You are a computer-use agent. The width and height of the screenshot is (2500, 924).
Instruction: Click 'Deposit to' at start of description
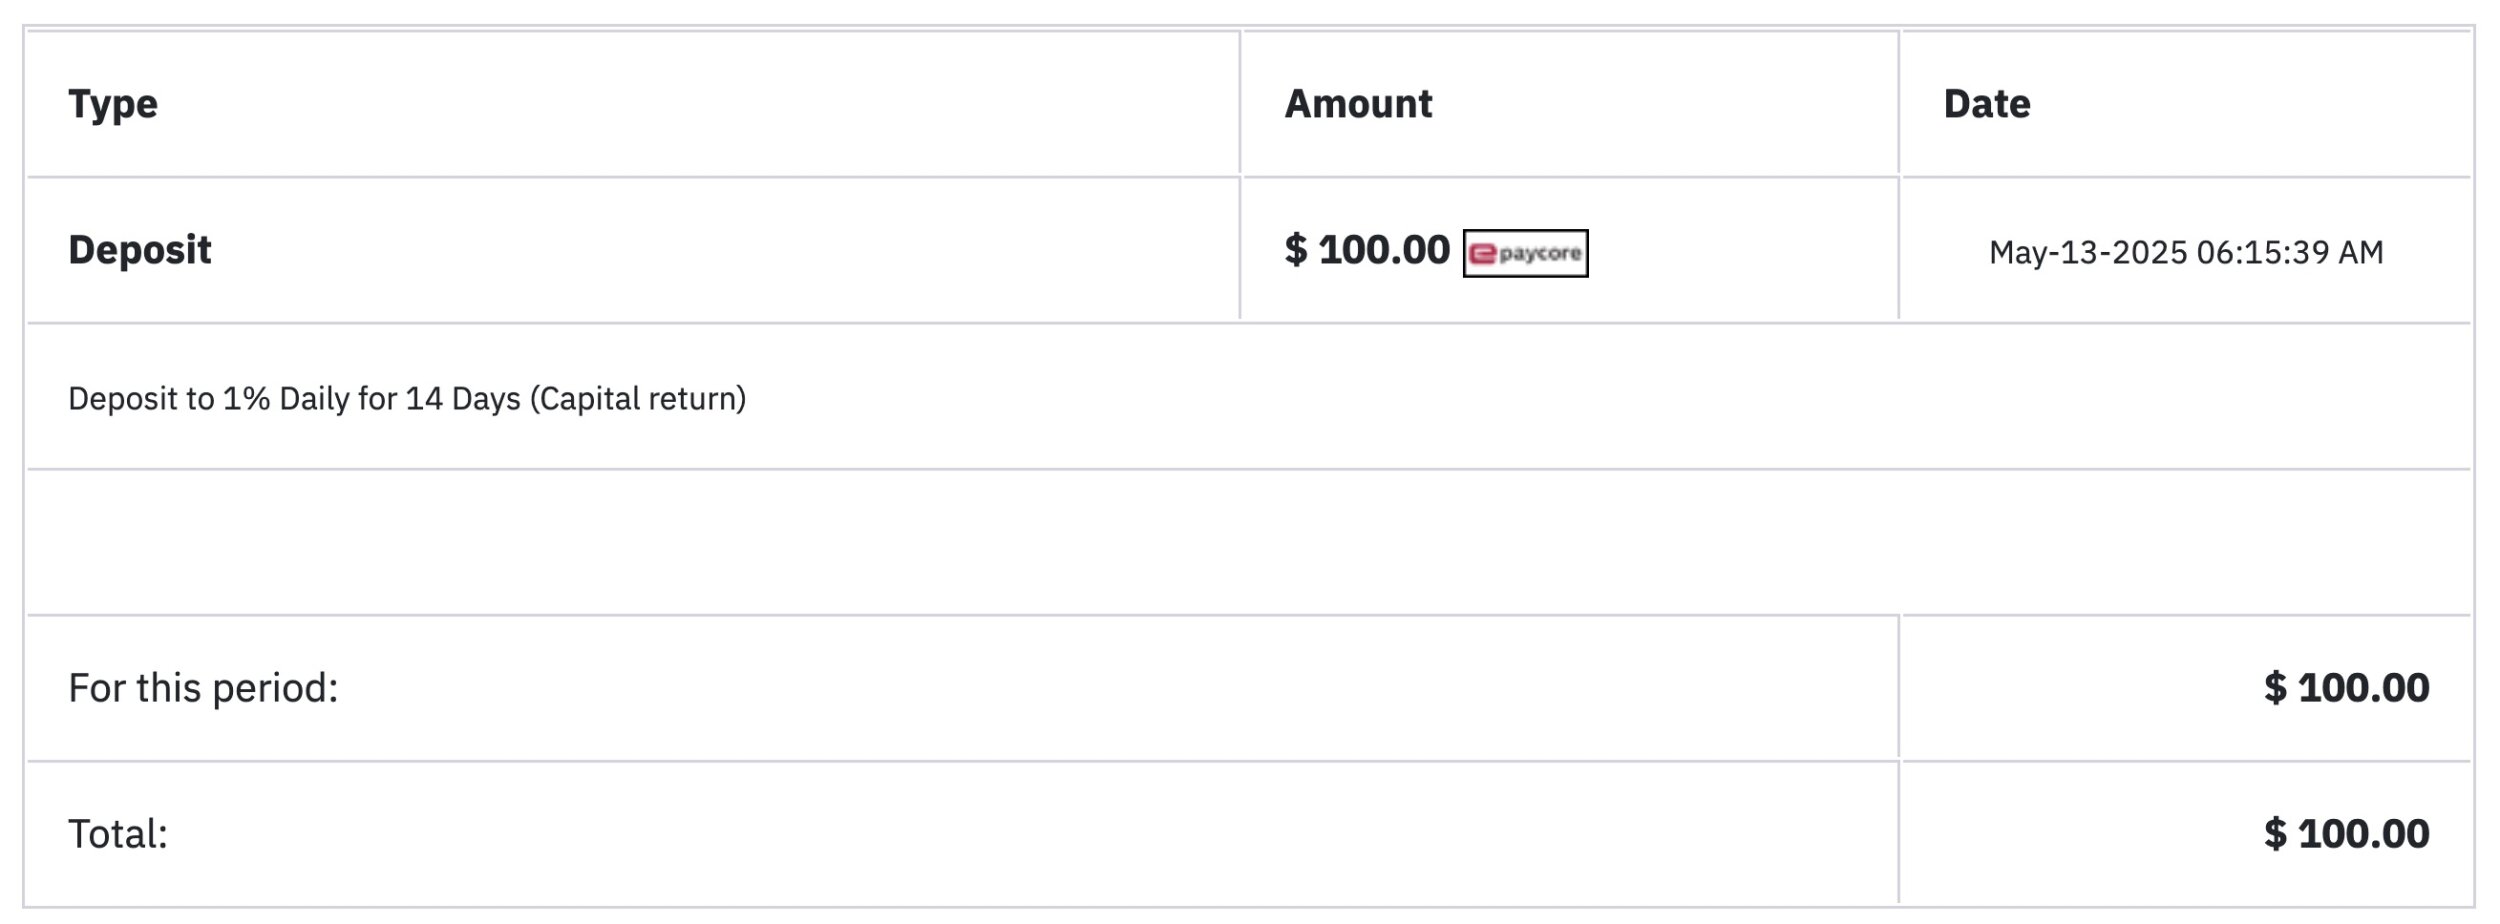click(141, 399)
